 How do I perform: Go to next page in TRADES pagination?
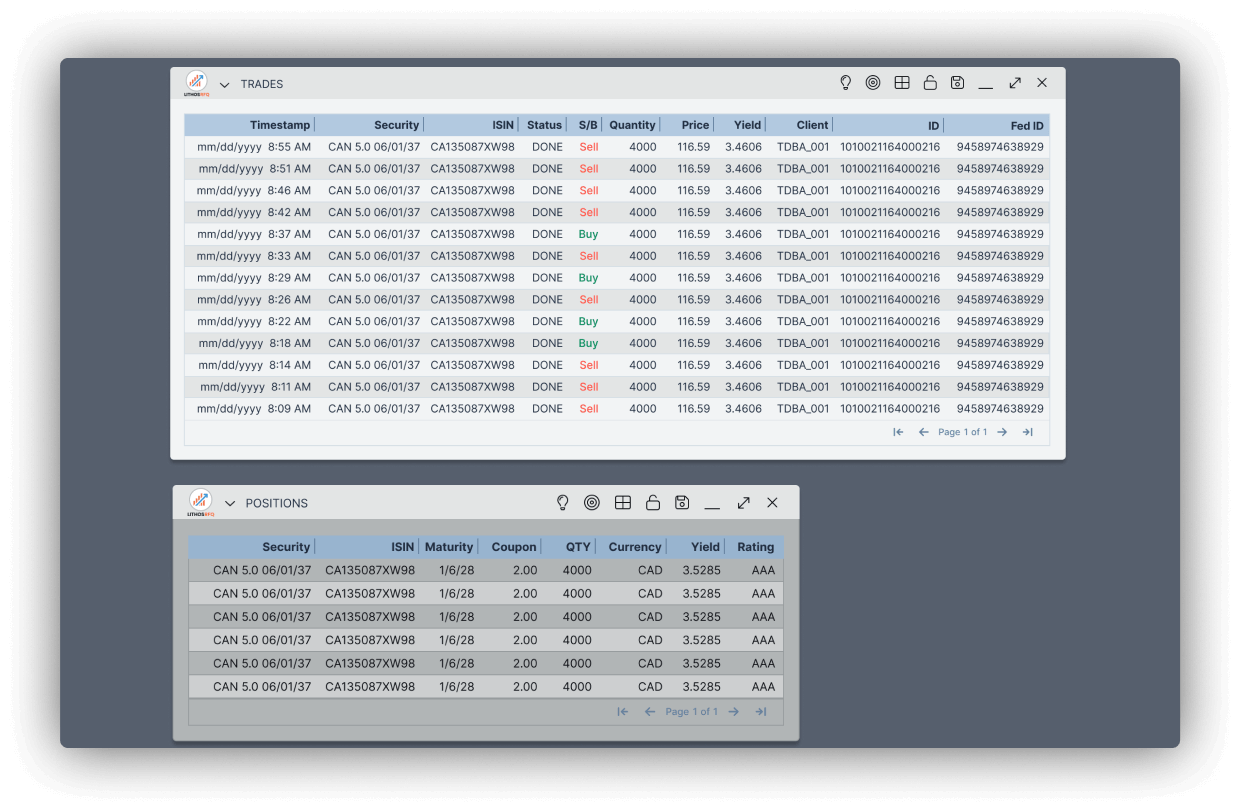pos(1002,431)
